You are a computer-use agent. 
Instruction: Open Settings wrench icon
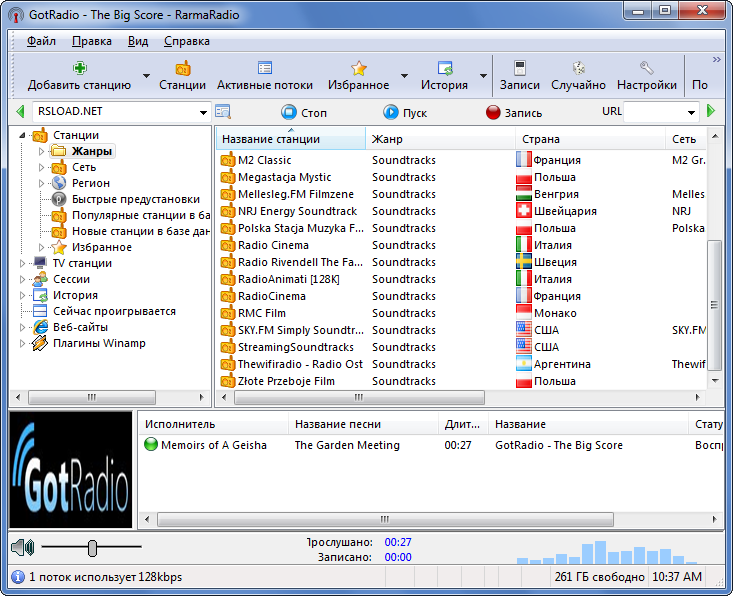tap(647, 68)
